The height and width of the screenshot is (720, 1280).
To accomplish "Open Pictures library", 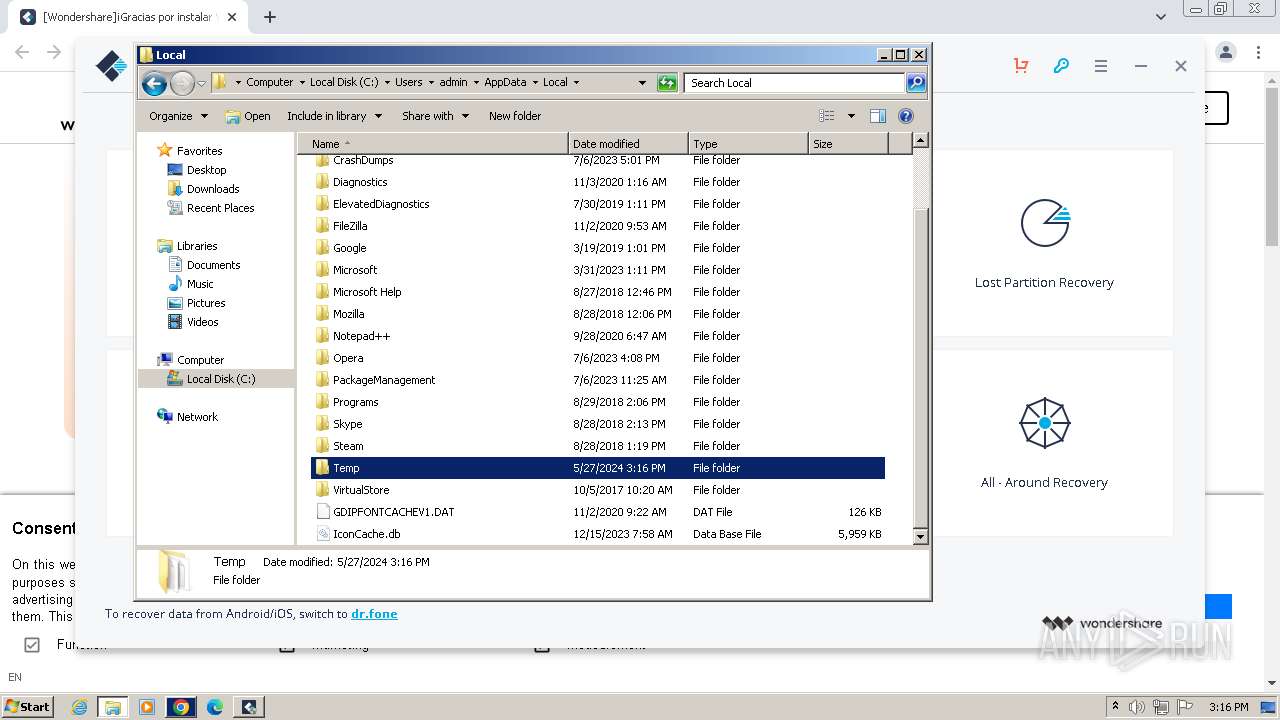I will pos(206,303).
